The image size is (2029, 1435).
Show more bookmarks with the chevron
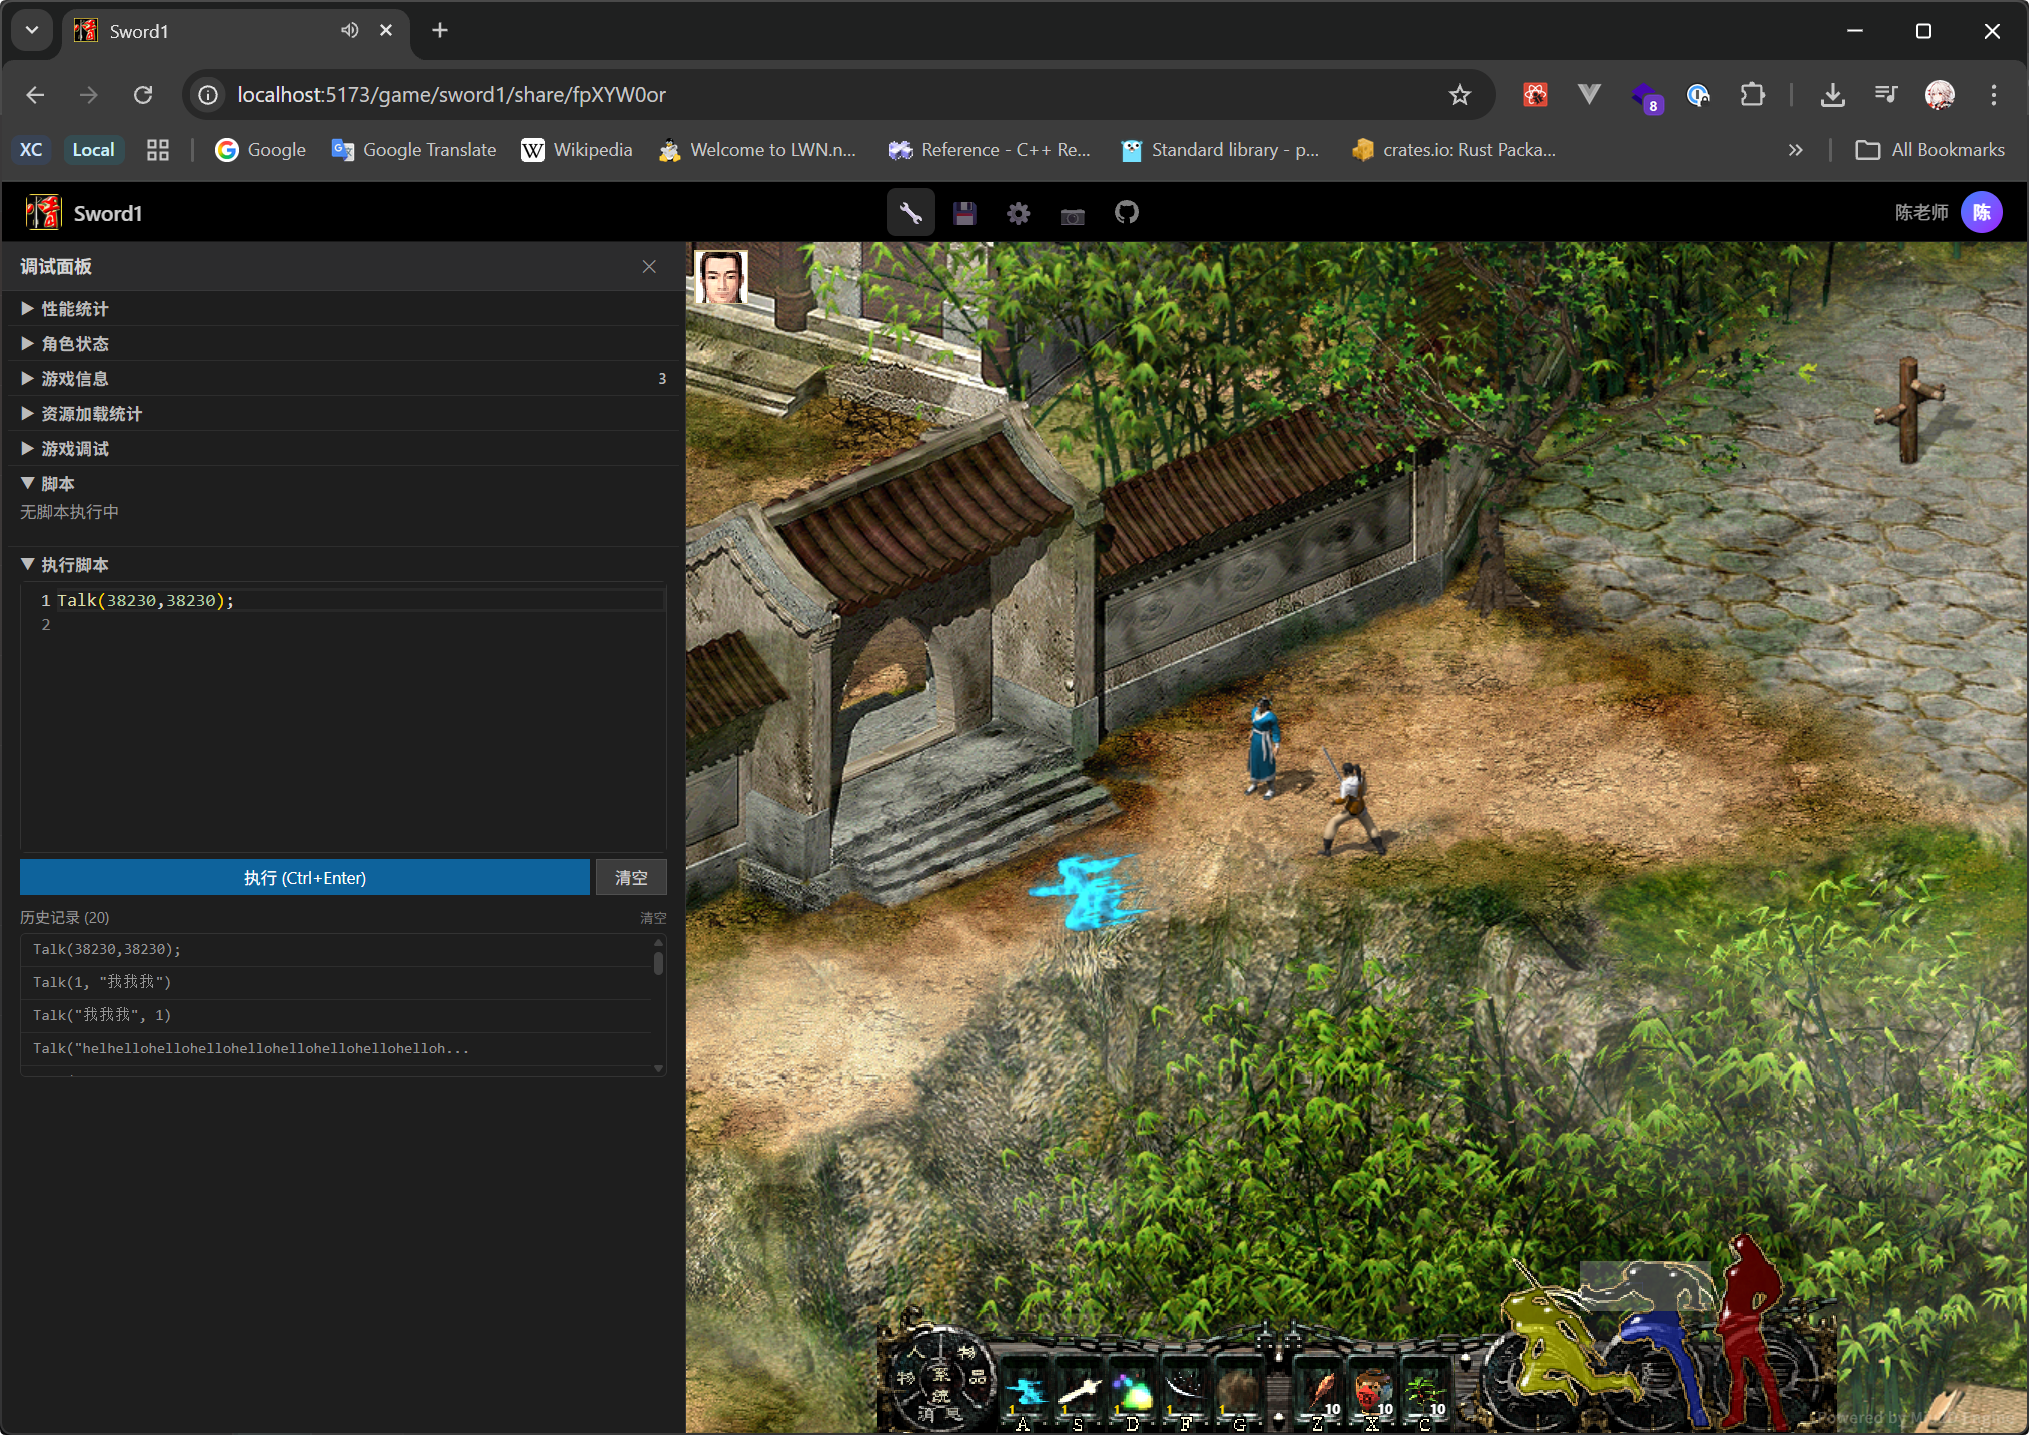[1796, 150]
